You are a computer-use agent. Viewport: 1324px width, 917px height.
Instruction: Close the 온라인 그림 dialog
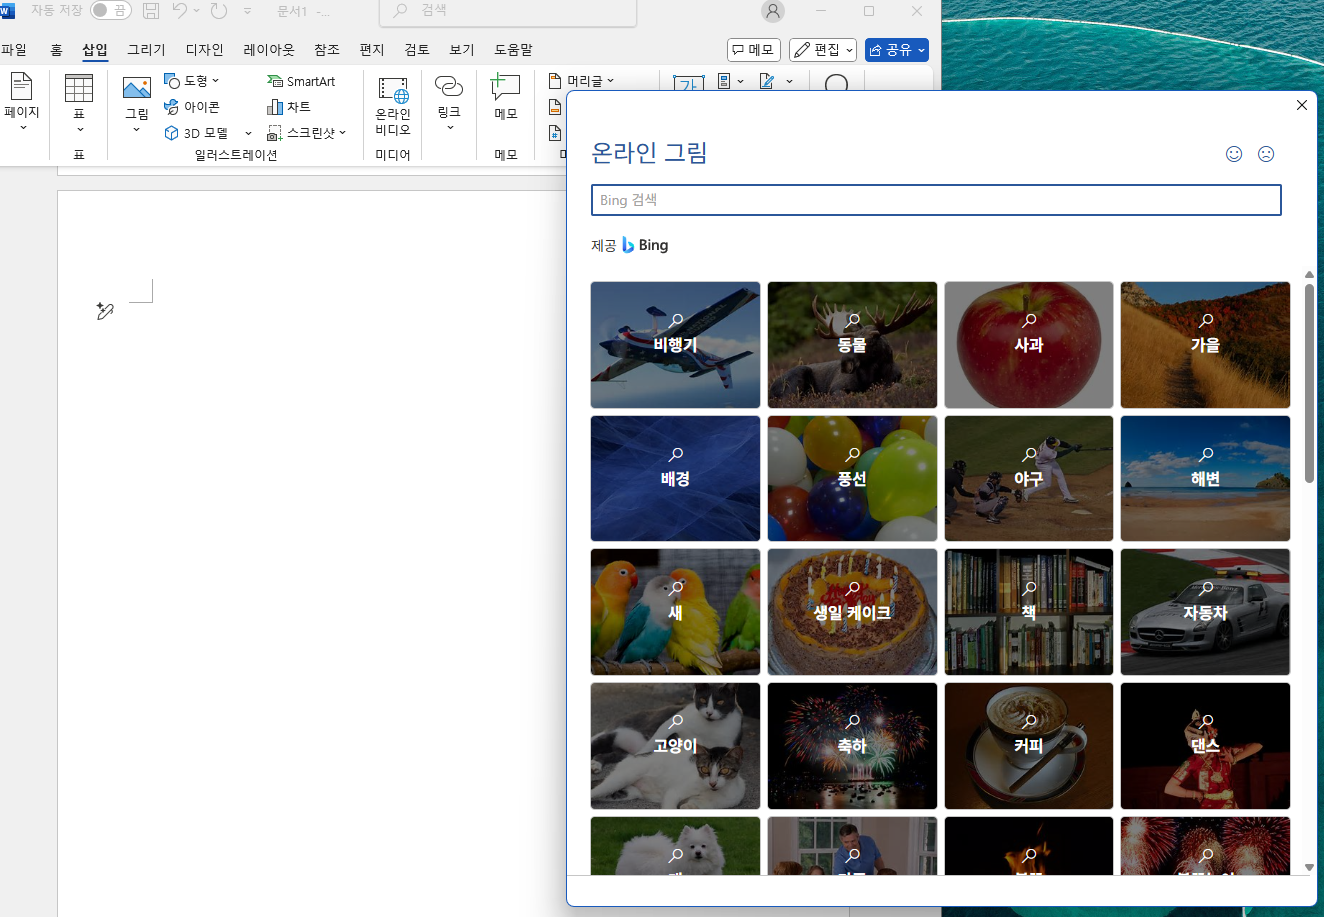click(x=1301, y=105)
